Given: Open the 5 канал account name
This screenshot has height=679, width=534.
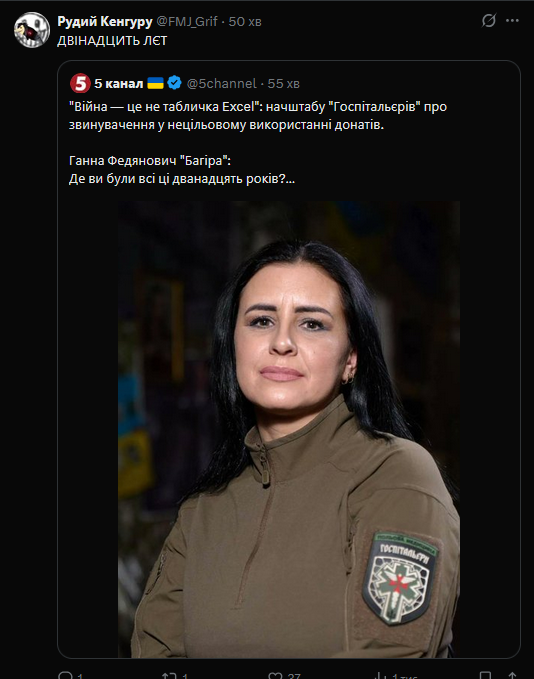Looking at the screenshot, I should tap(119, 83).
